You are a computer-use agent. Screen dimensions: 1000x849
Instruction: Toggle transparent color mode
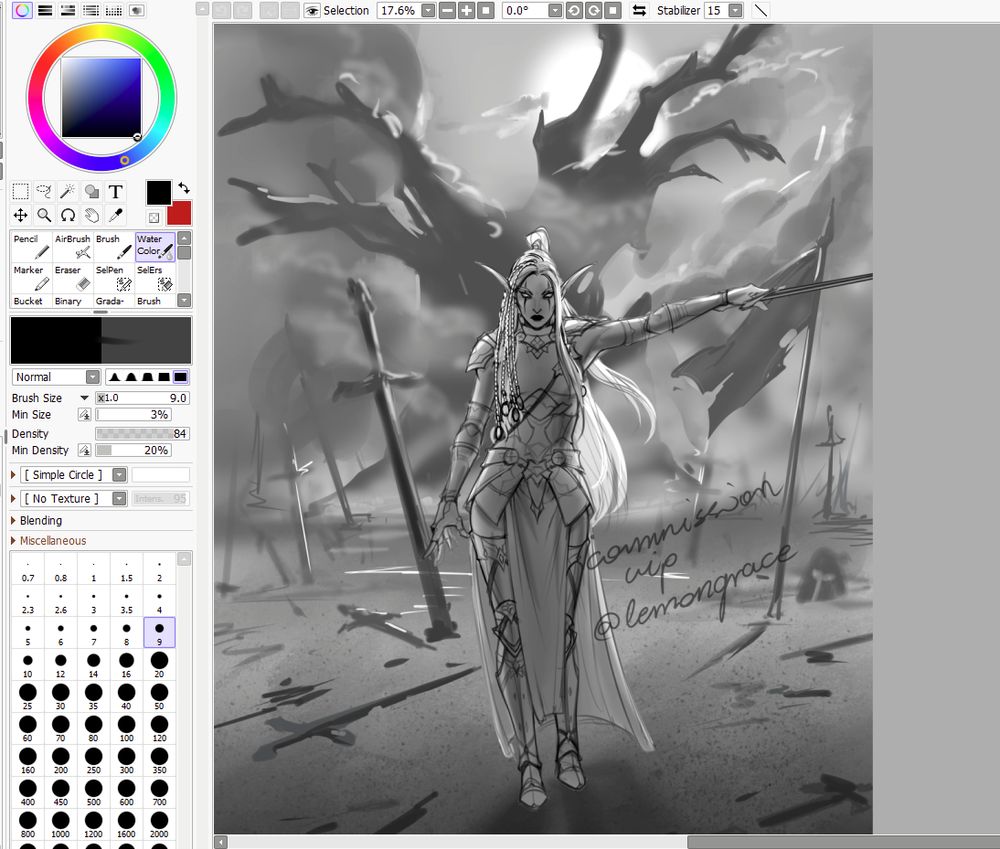pos(154,218)
